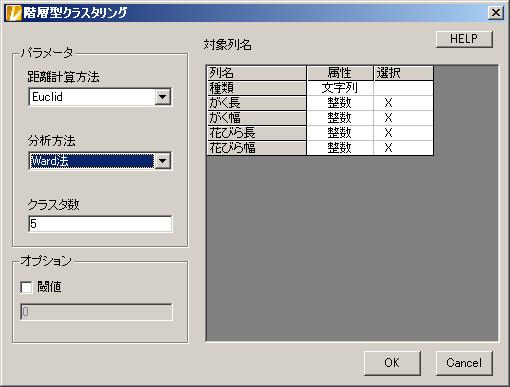510x387 pixels.
Task: Select the 花びら幅 row name
Action: click(256, 148)
